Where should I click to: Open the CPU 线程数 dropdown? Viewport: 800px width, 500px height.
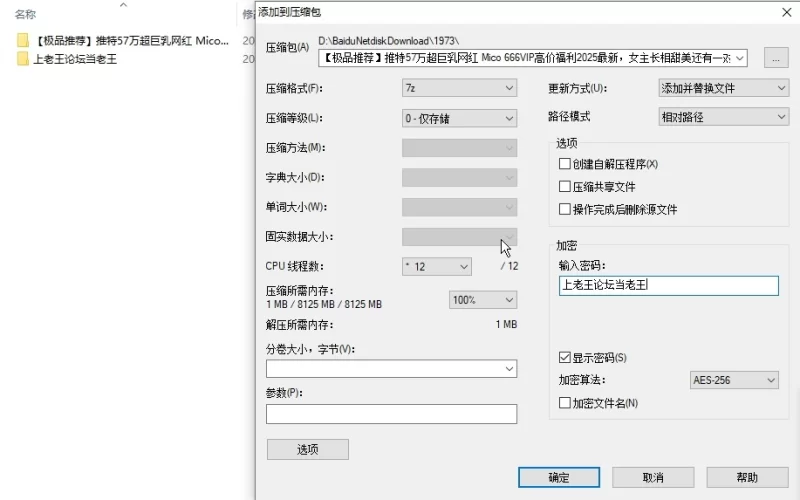click(x=437, y=266)
